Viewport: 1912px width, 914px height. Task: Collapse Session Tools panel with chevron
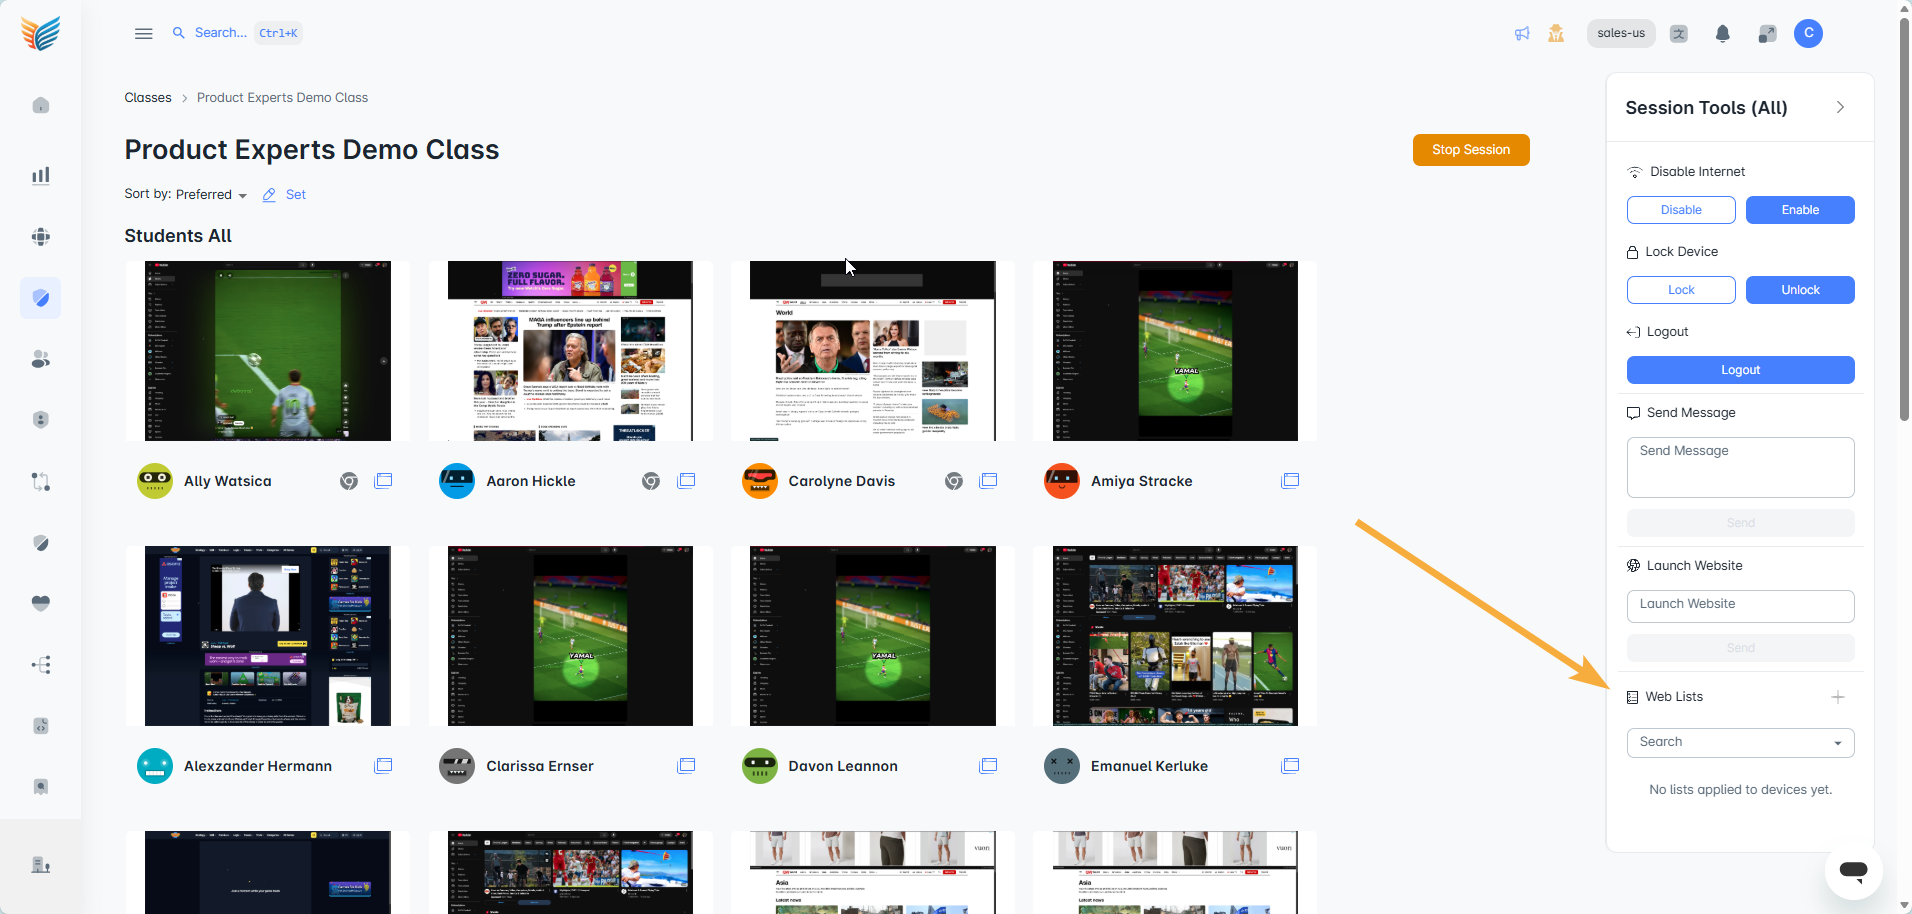[1840, 107]
